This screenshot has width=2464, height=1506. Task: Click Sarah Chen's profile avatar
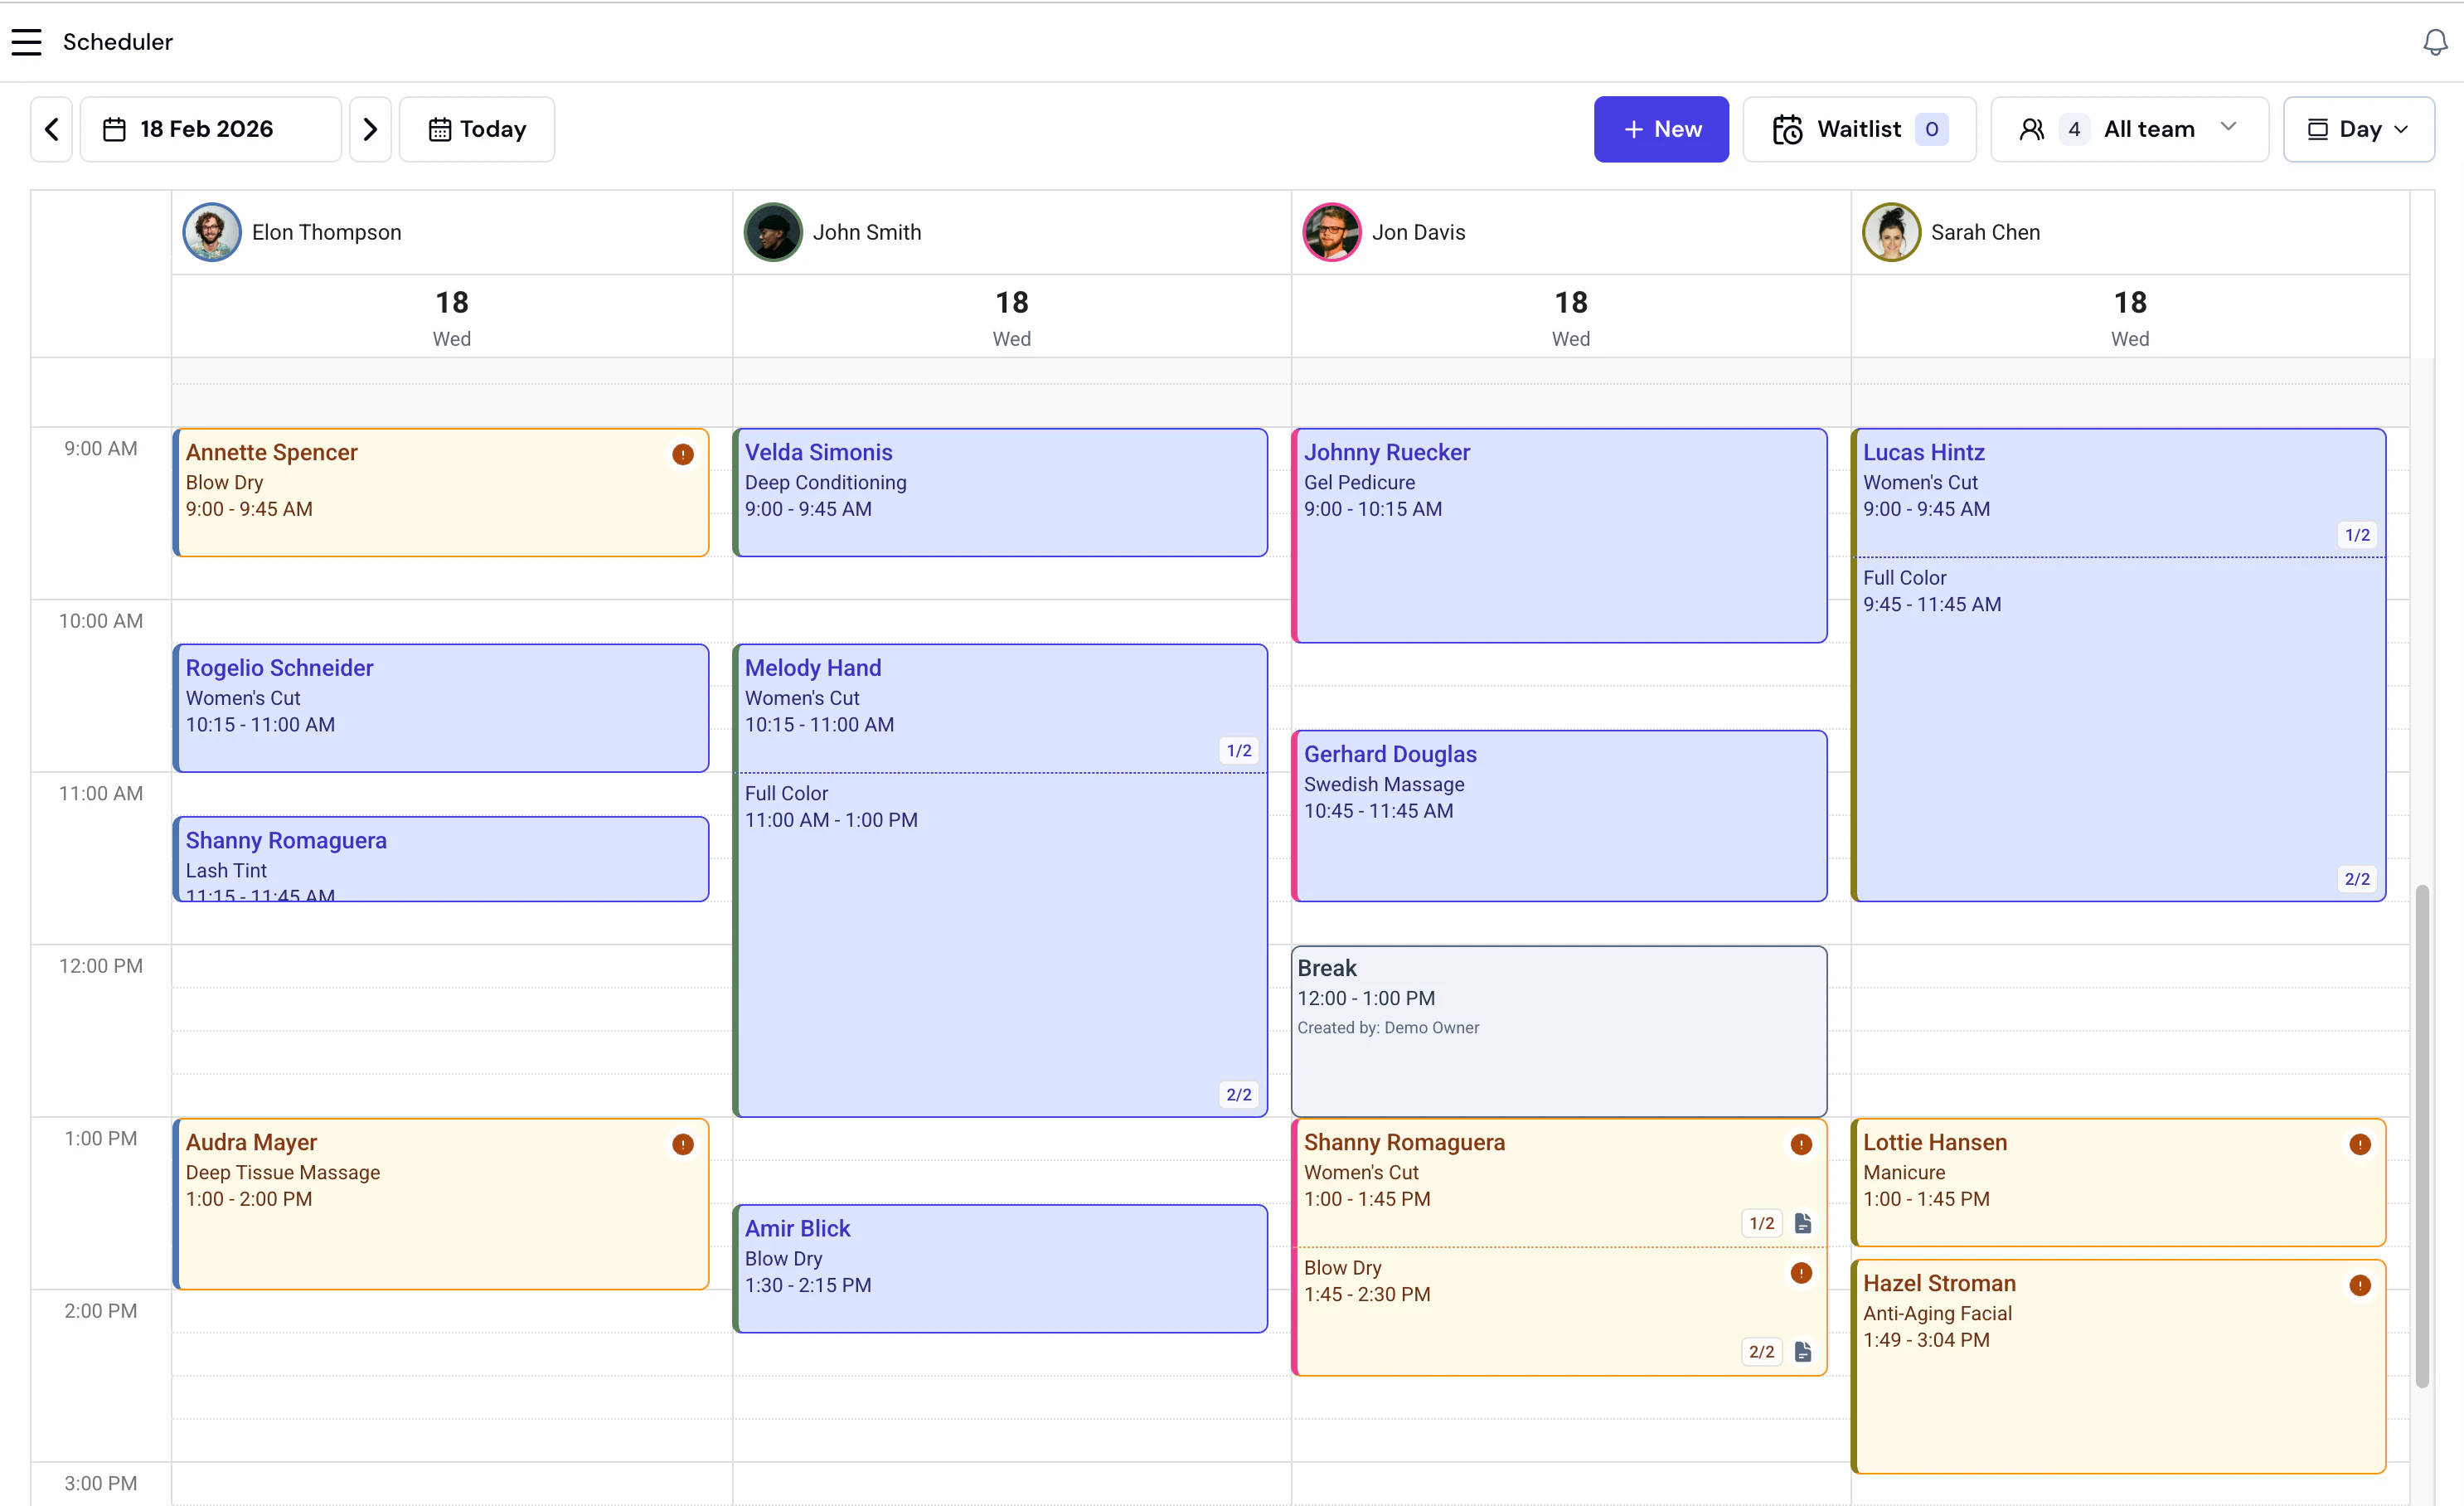pos(1891,231)
